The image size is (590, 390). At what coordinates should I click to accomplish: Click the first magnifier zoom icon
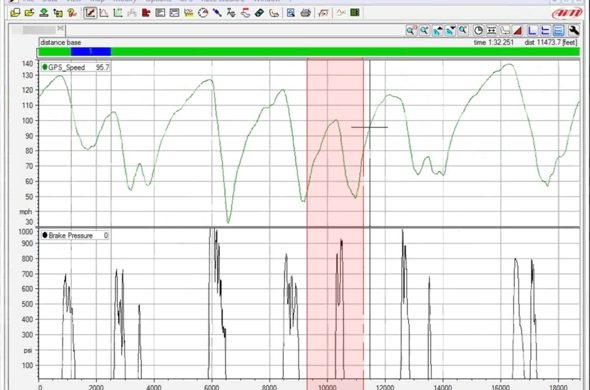[411, 30]
